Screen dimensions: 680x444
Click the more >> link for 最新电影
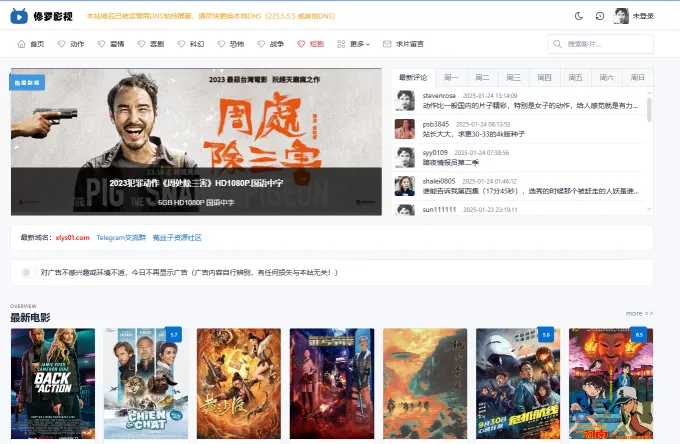(639, 313)
